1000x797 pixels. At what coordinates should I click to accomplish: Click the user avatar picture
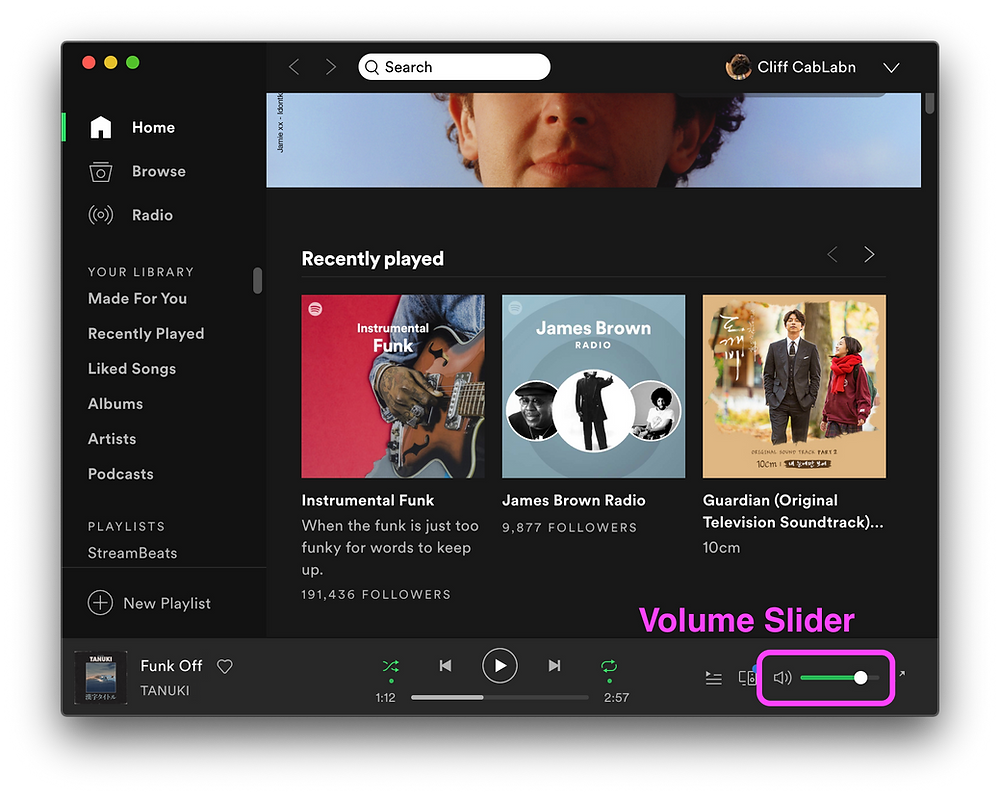pos(739,67)
